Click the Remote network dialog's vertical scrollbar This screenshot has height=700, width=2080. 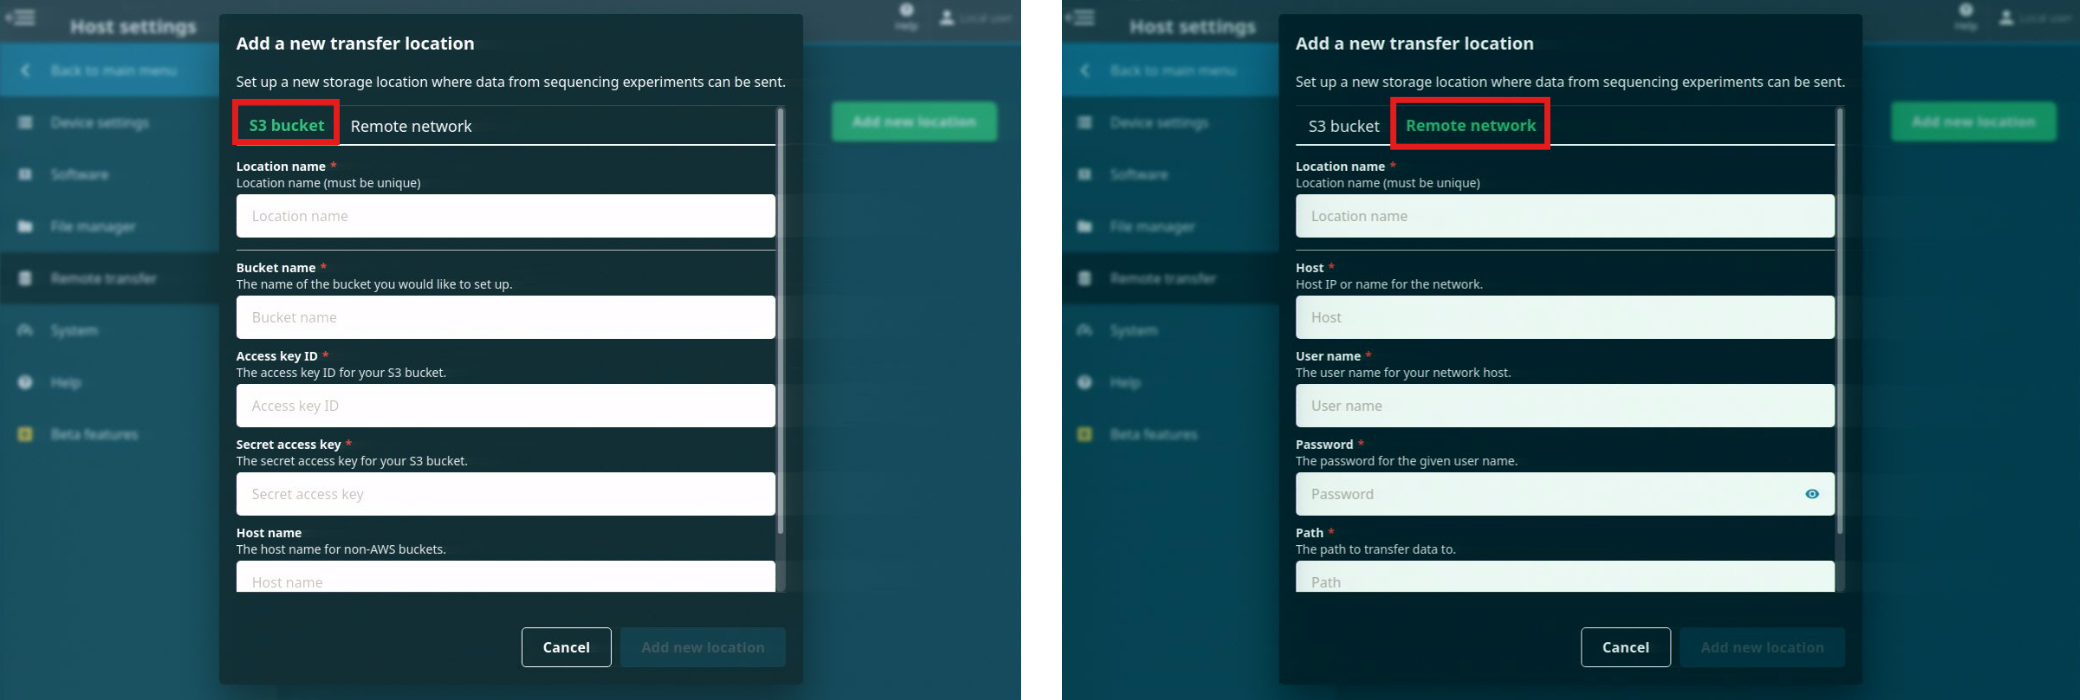[x=1841, y=320]
